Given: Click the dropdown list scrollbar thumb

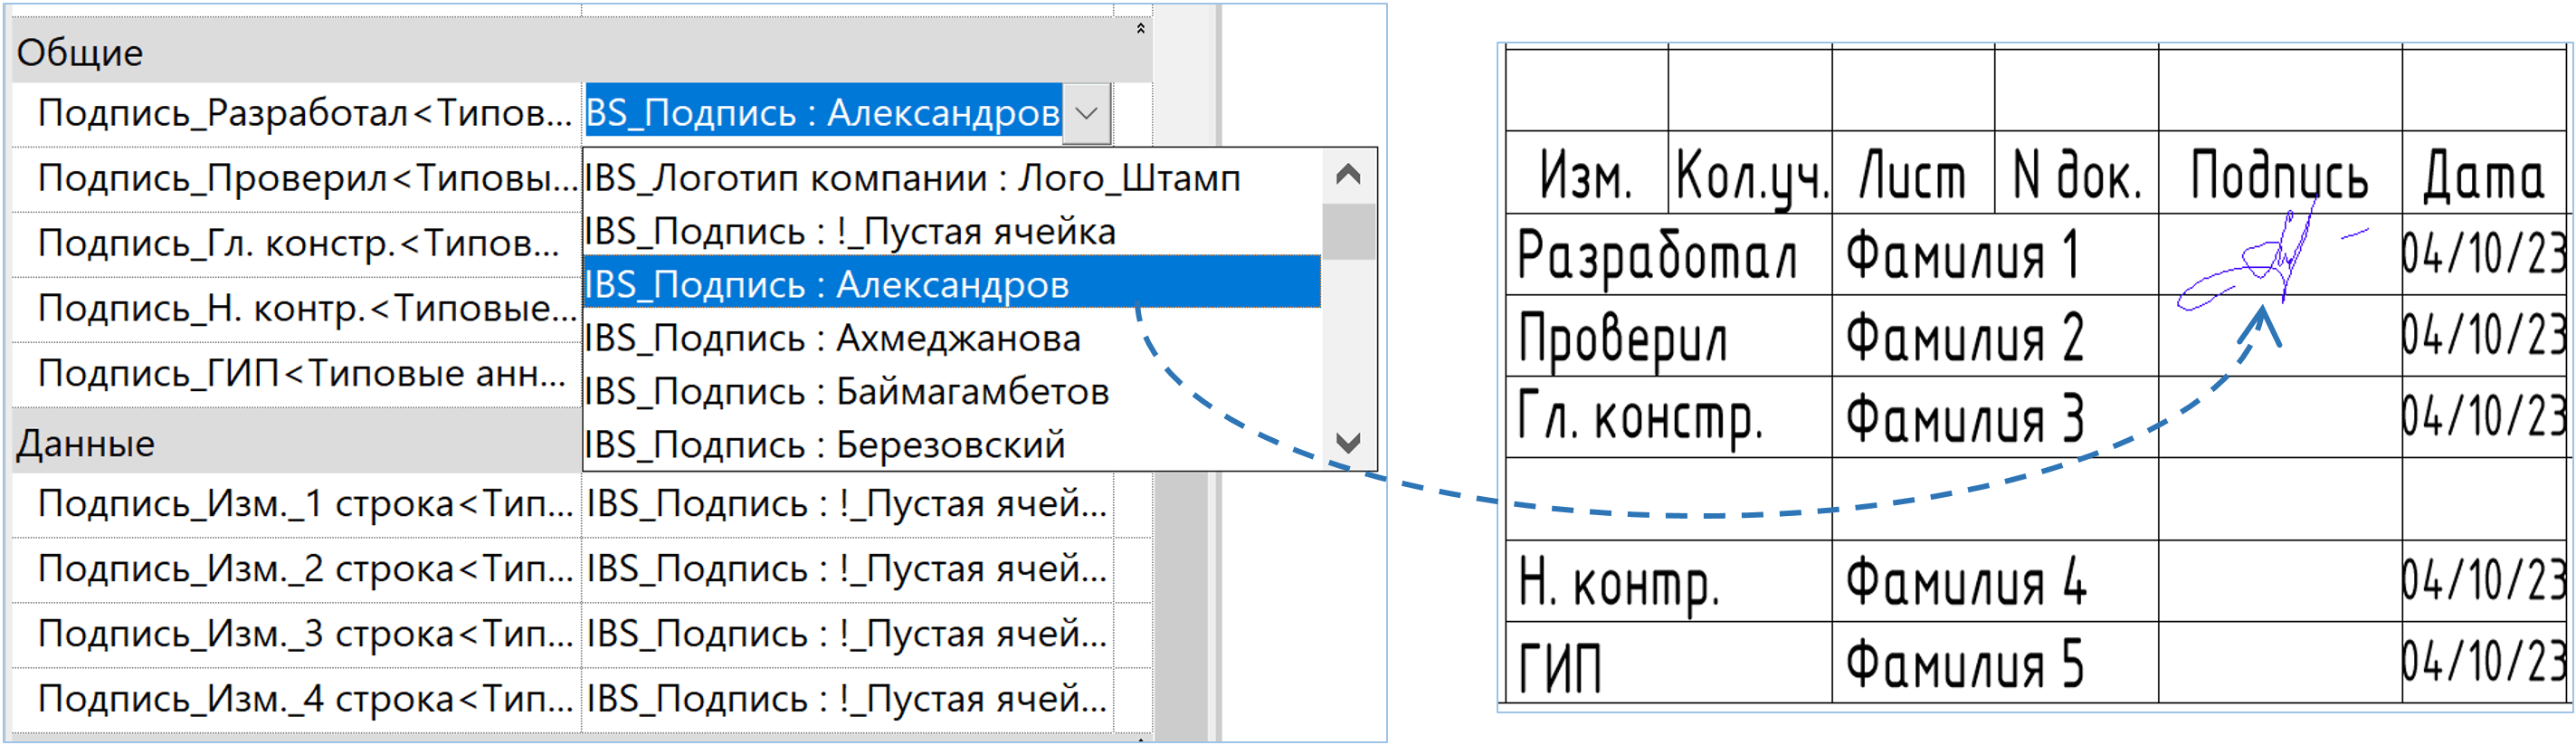Looking at the screenshot, I should coord(1348,231).
